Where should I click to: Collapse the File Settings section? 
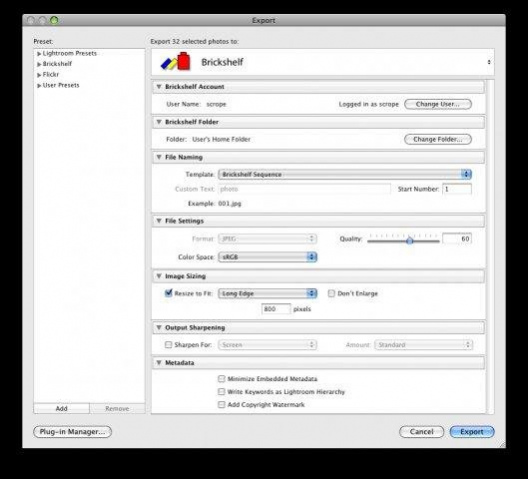[159, 221]
